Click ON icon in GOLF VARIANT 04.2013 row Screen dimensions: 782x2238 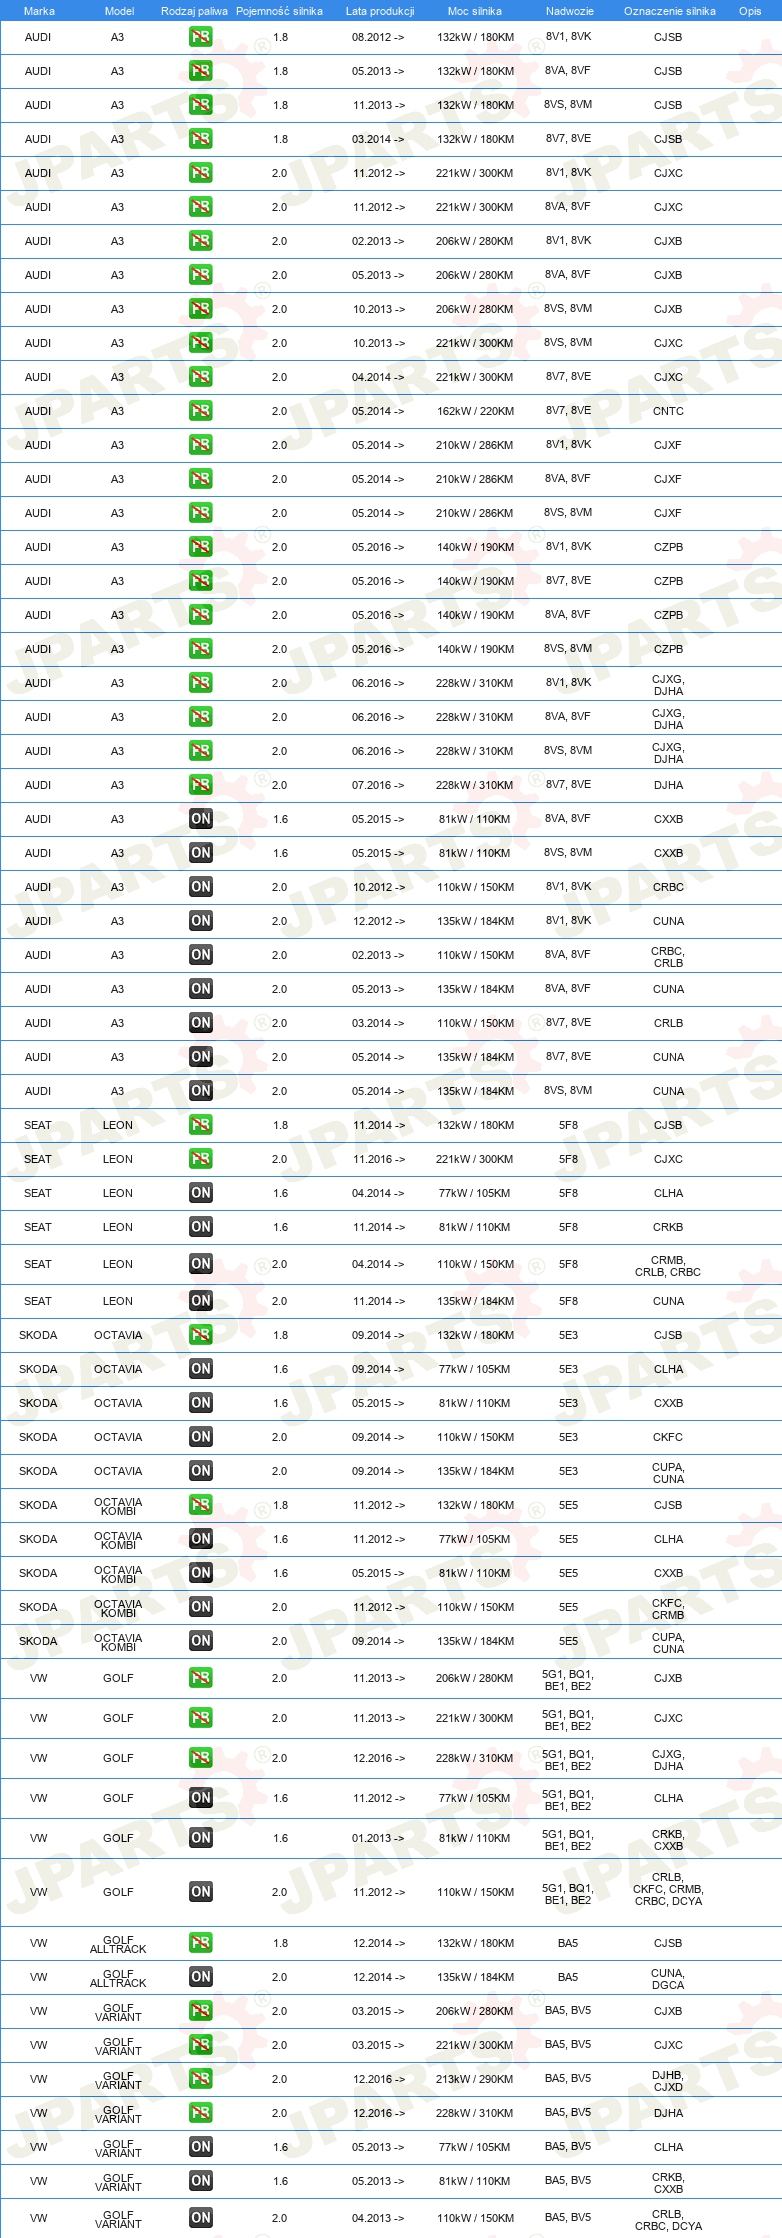pos(200,2218)
